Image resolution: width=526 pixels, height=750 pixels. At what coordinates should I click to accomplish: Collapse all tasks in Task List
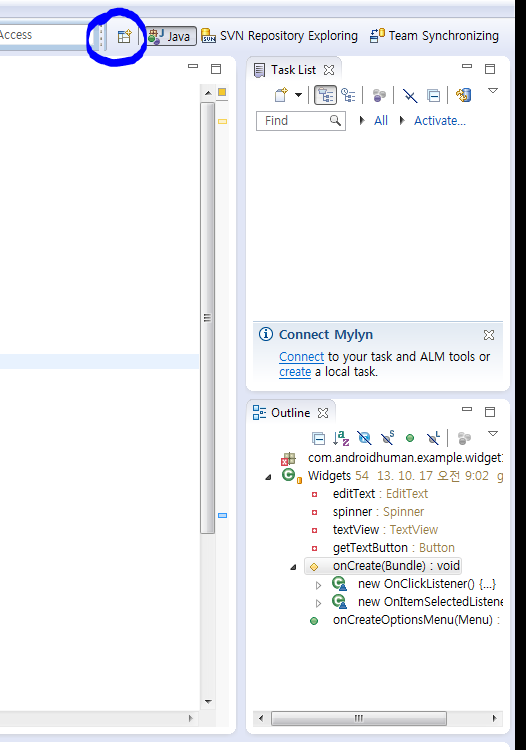click(433, 96)
